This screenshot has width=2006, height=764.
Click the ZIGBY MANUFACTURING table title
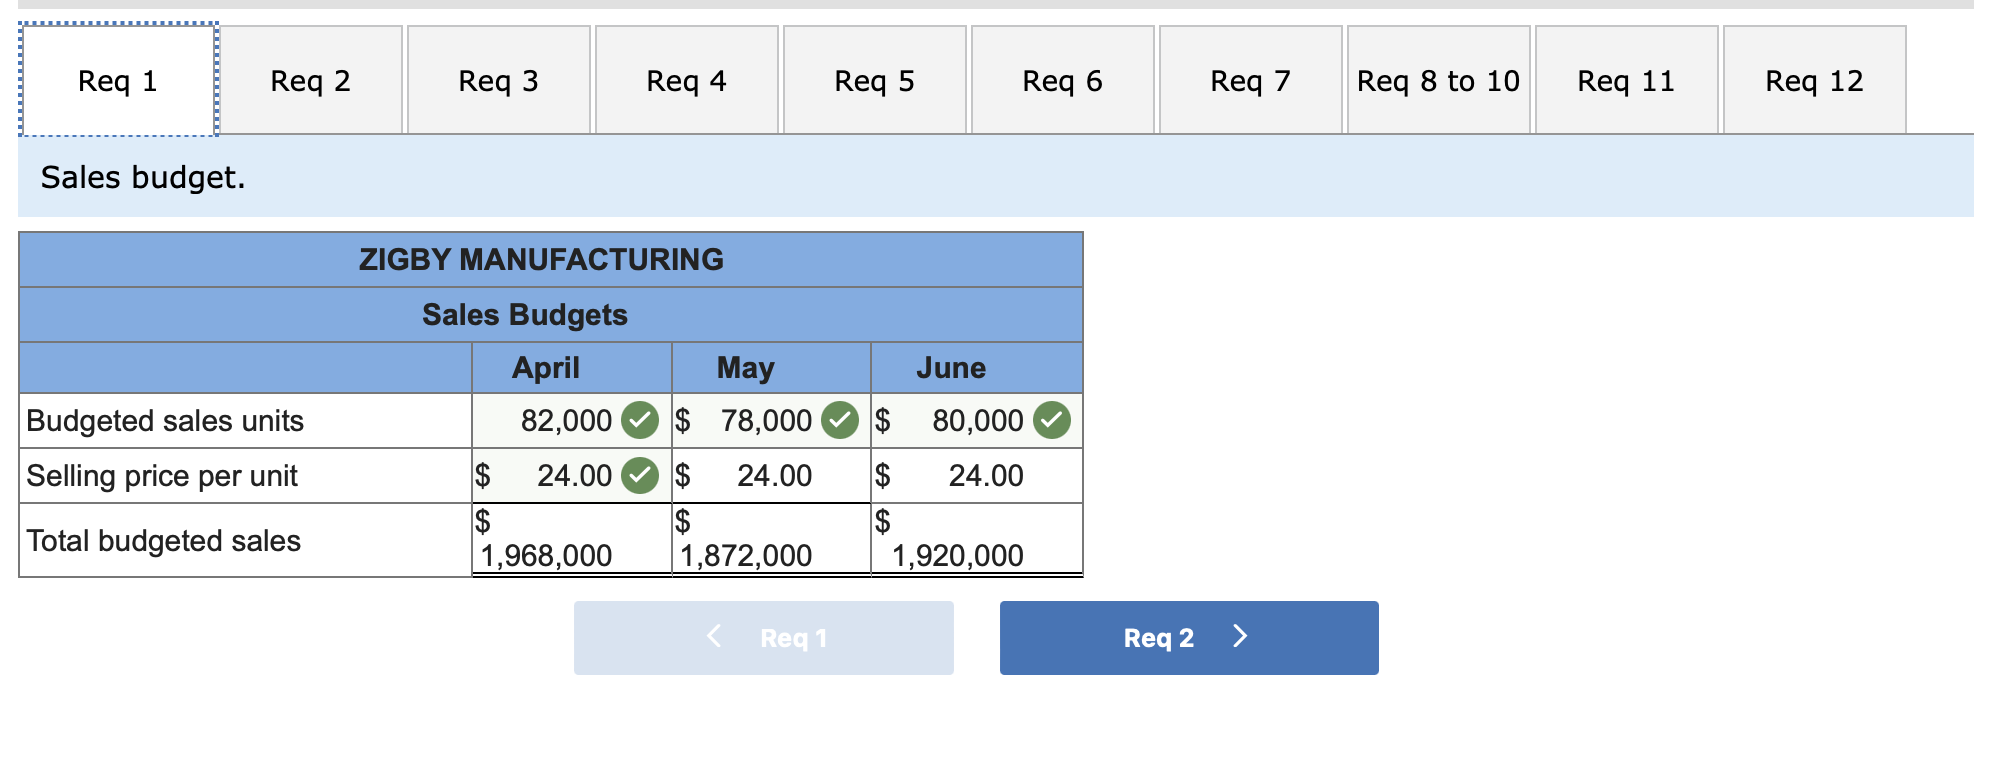pyautogui.click(x=540, y=259)
